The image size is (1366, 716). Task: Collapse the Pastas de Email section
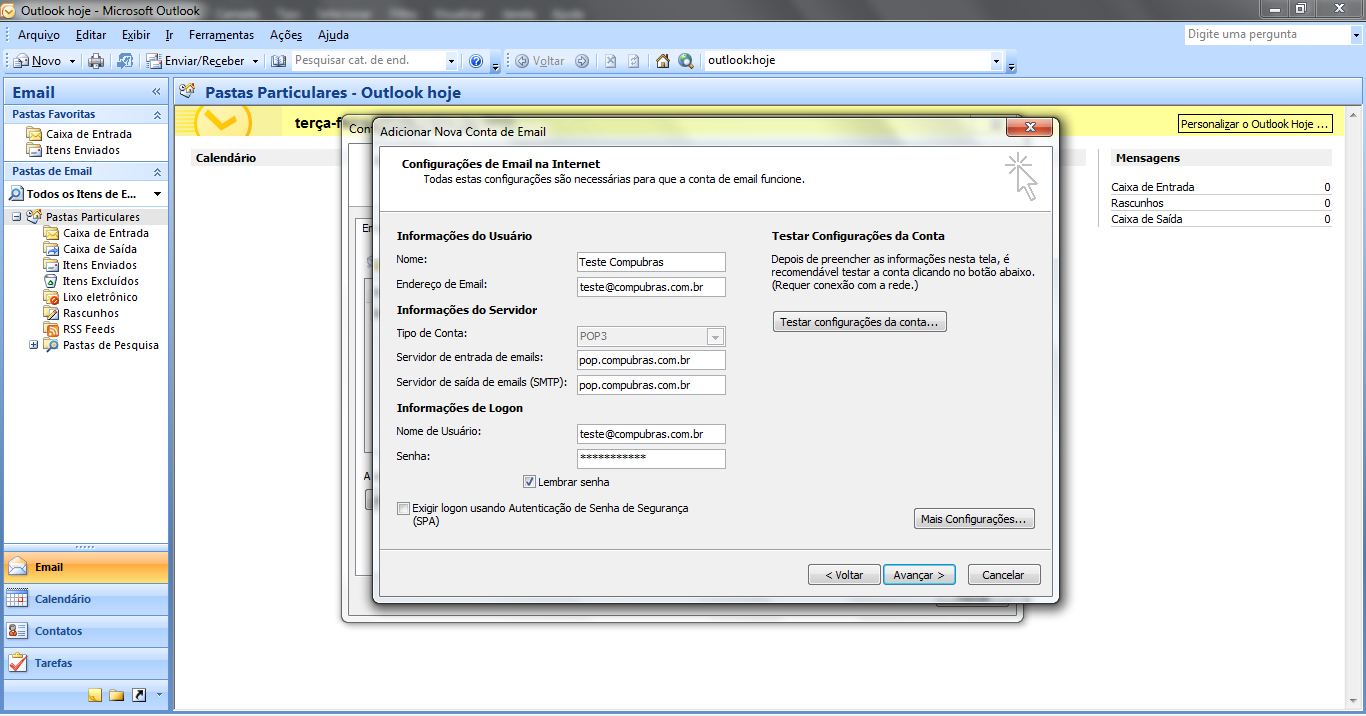[x=157, y=171]
